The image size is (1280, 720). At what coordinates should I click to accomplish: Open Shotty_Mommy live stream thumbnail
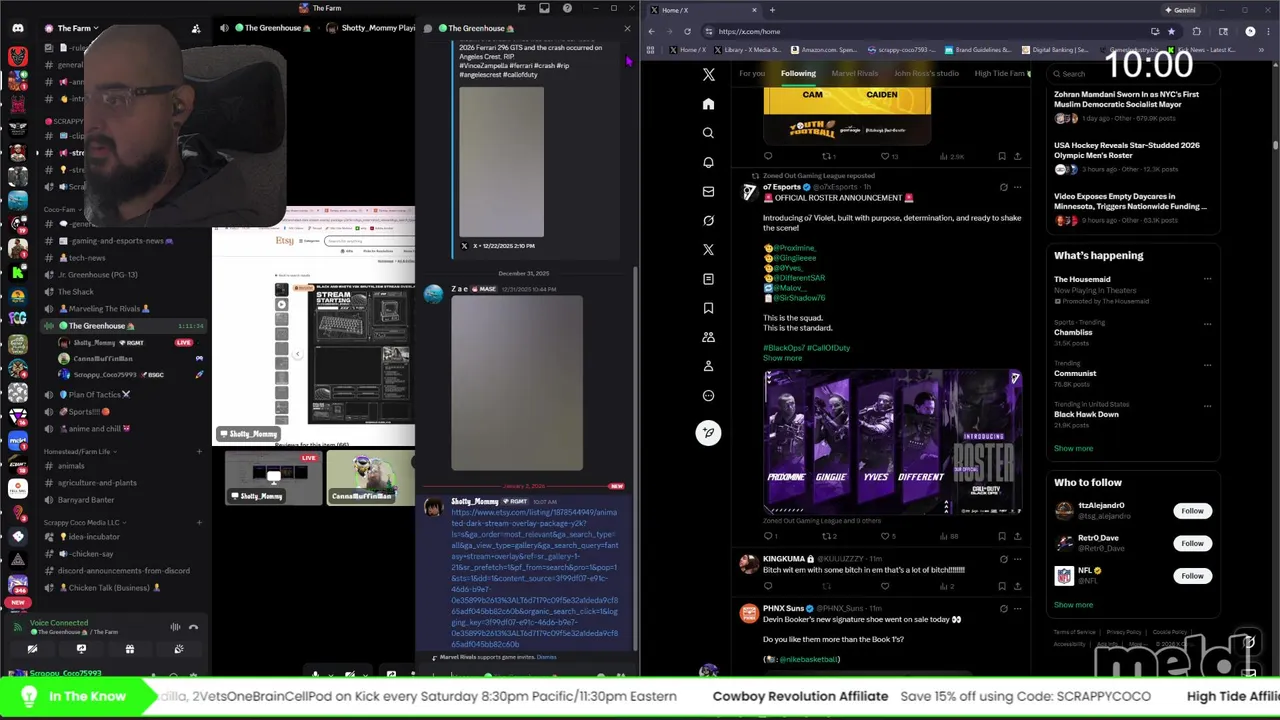pos(273,478)
